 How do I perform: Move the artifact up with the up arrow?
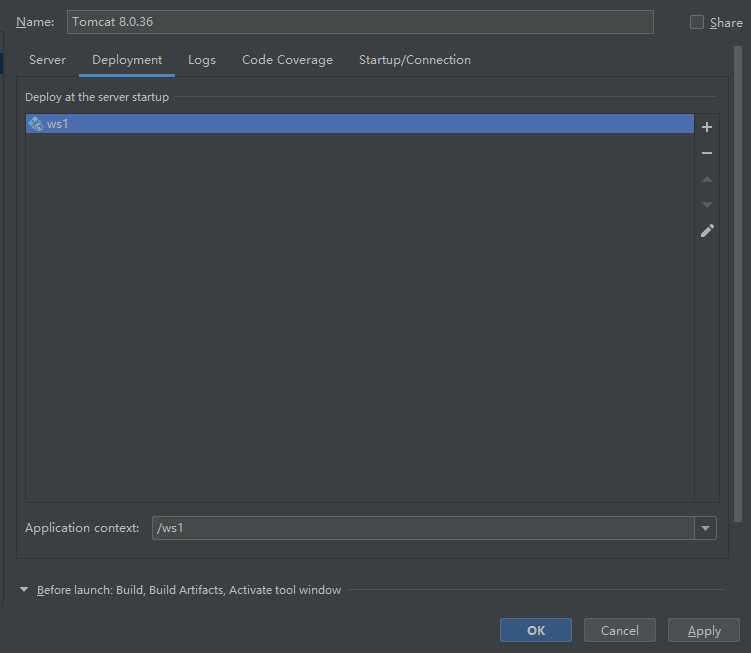point(706,180)
